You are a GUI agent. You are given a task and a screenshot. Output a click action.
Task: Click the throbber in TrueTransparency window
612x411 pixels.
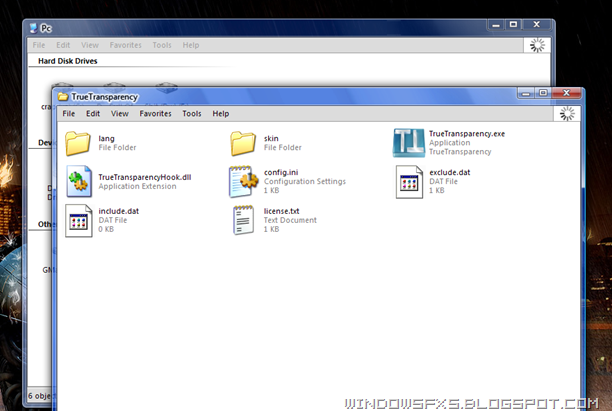pos(567,114)
